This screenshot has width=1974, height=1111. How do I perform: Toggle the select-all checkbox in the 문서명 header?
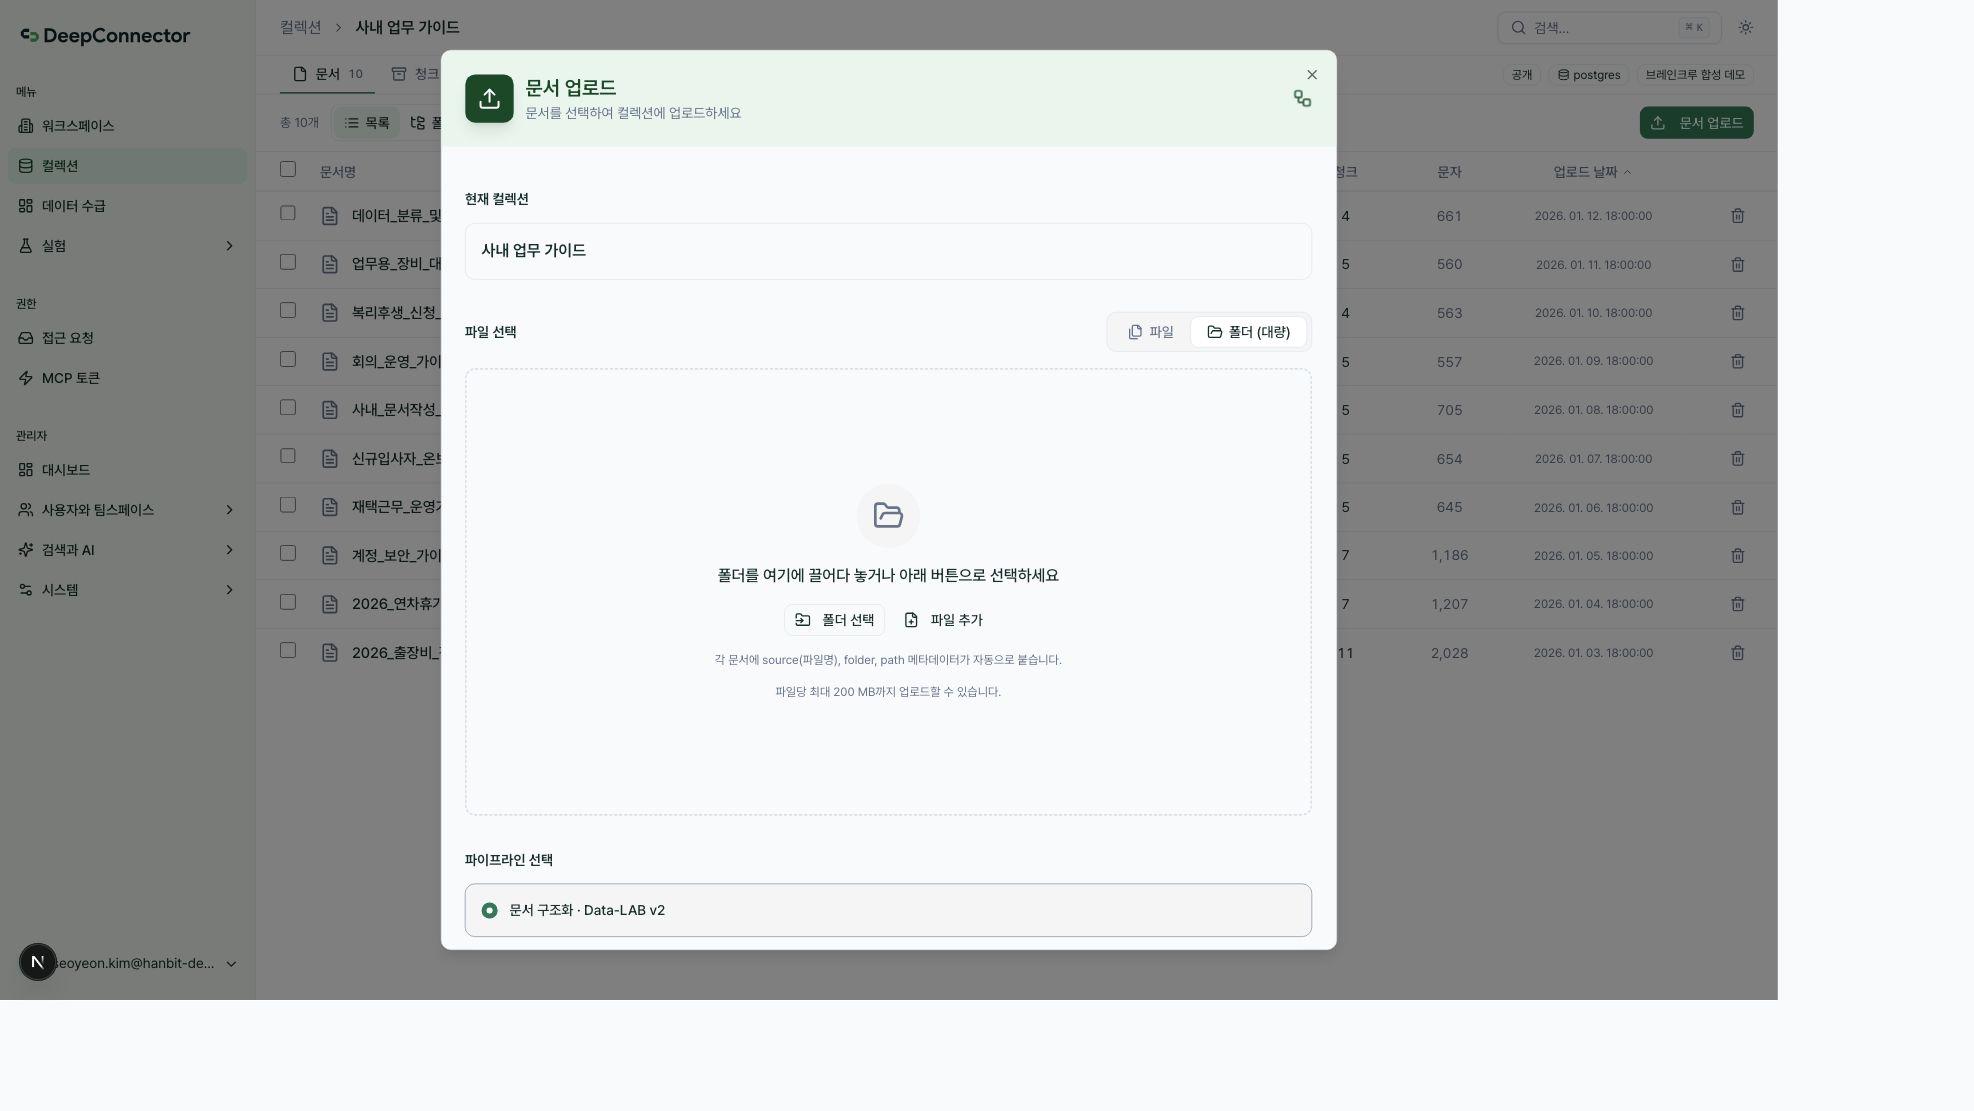coord(288,169)
